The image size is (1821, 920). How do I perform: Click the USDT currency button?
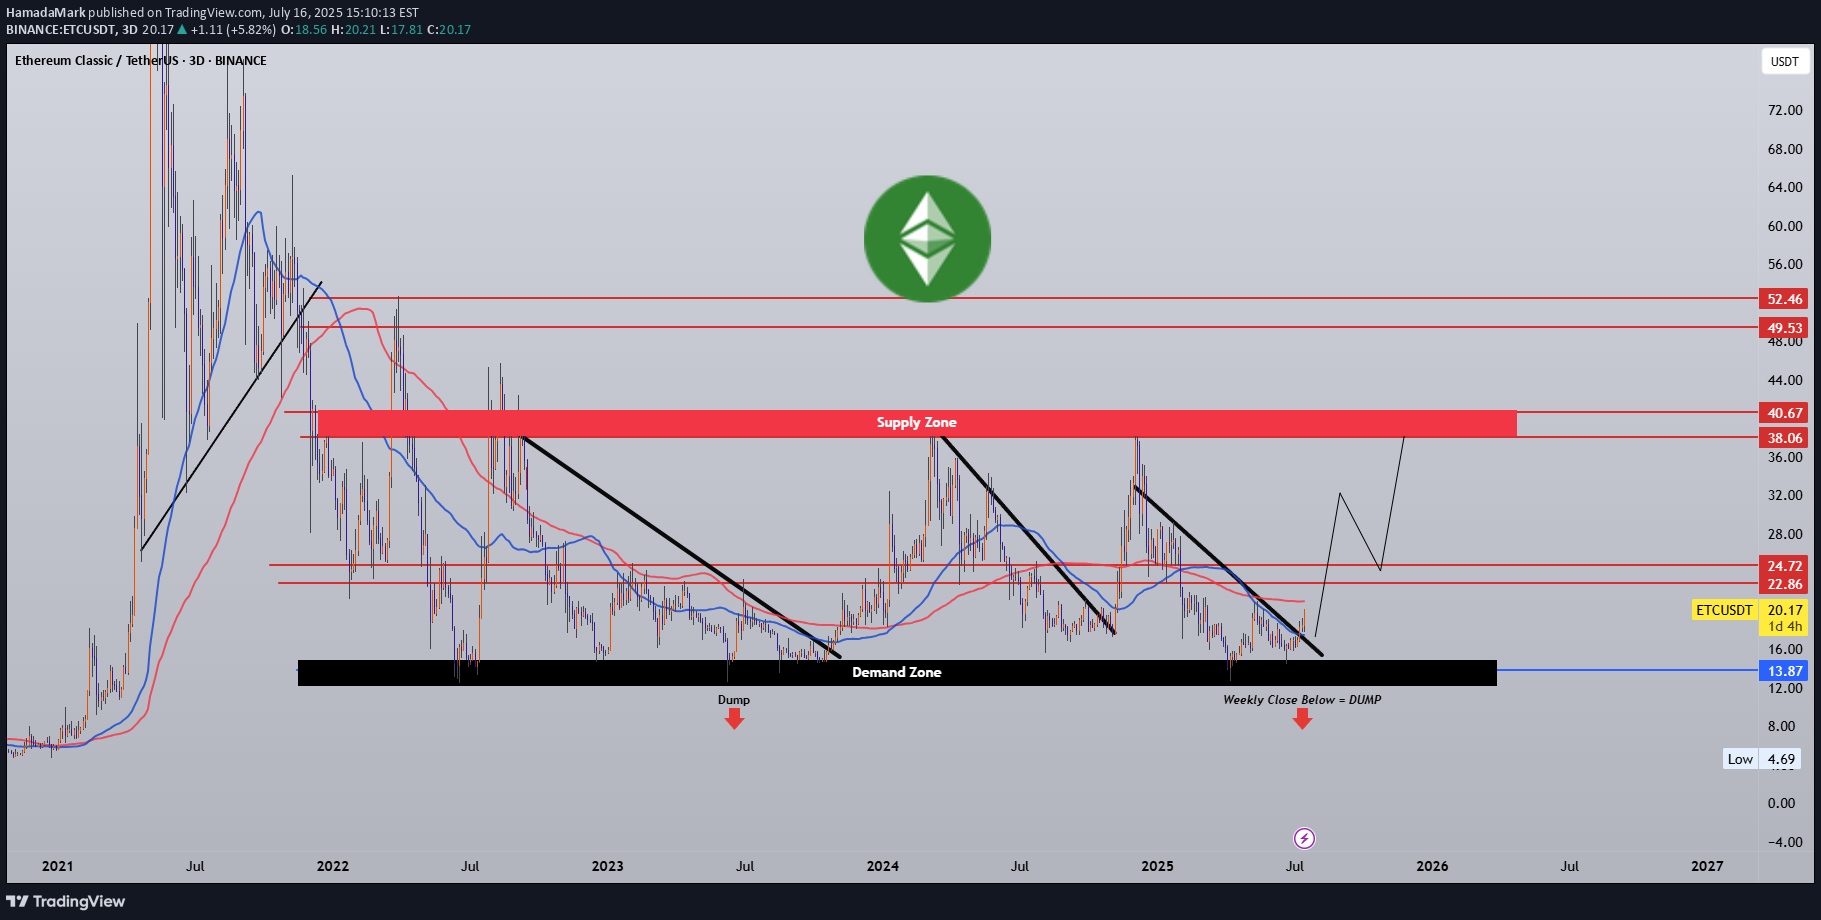[x=1785, y=61]
